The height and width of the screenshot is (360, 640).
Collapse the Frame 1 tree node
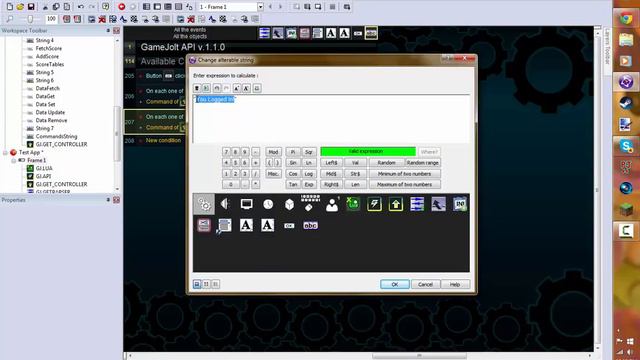click(13, 160)
